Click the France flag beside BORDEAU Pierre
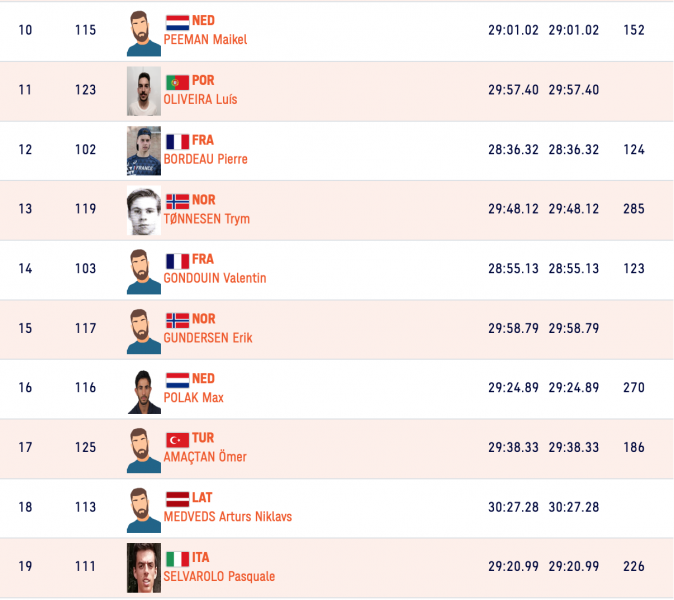Viewport: 674px width, 600px height. (177, 141)
